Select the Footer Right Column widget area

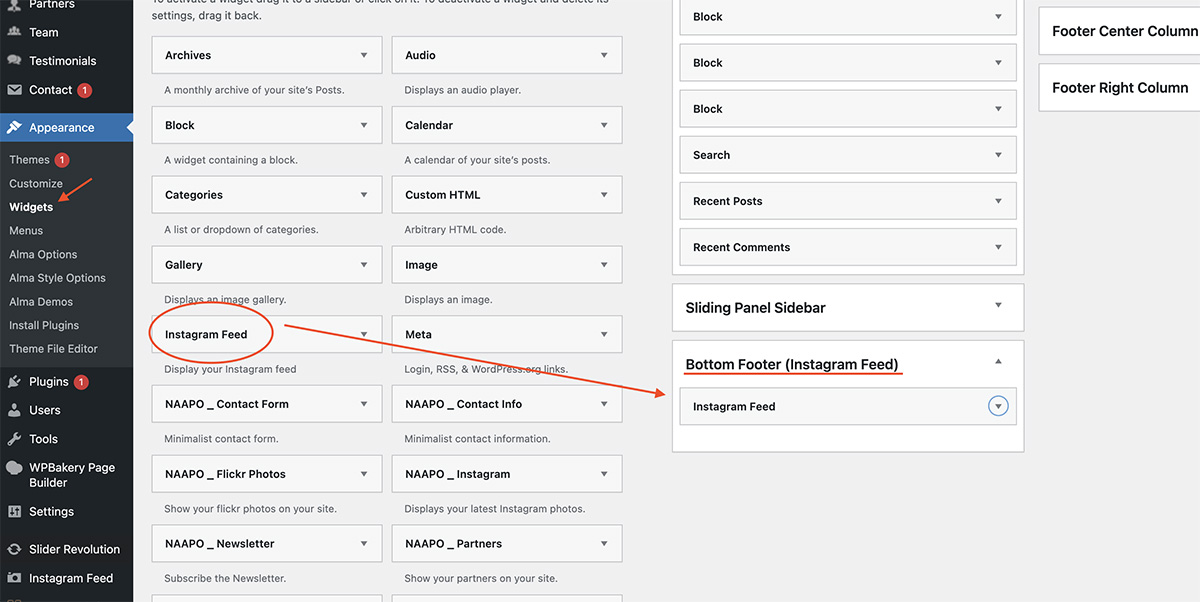coord(1119,88)
